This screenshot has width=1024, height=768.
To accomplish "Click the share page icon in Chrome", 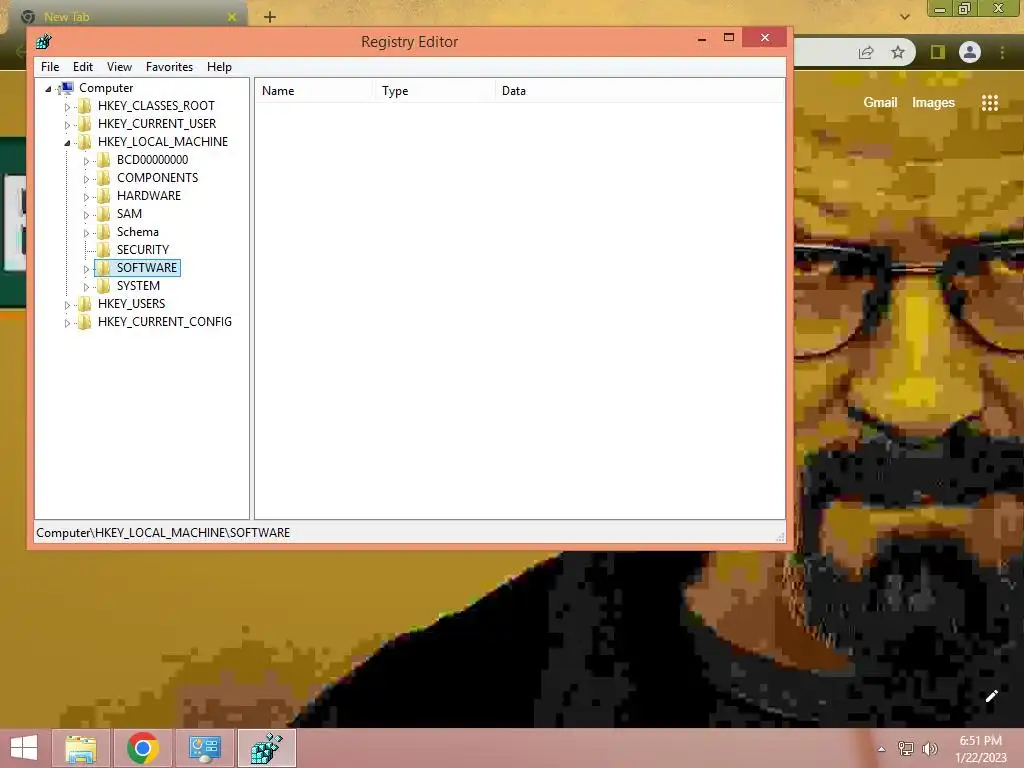I will point(866,52).
